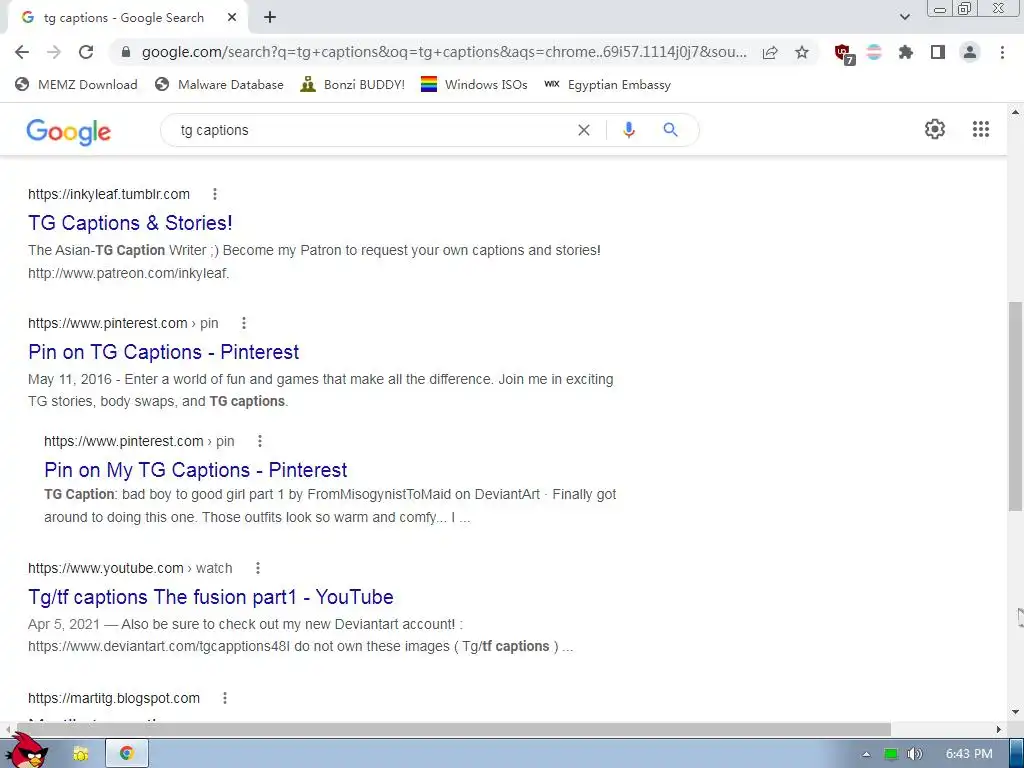Image resolution: width=1024 pixels, height=768 pixels.
Task: Open more options for inkyleaf.tumblr.com result
Action: tap(215, 194)
